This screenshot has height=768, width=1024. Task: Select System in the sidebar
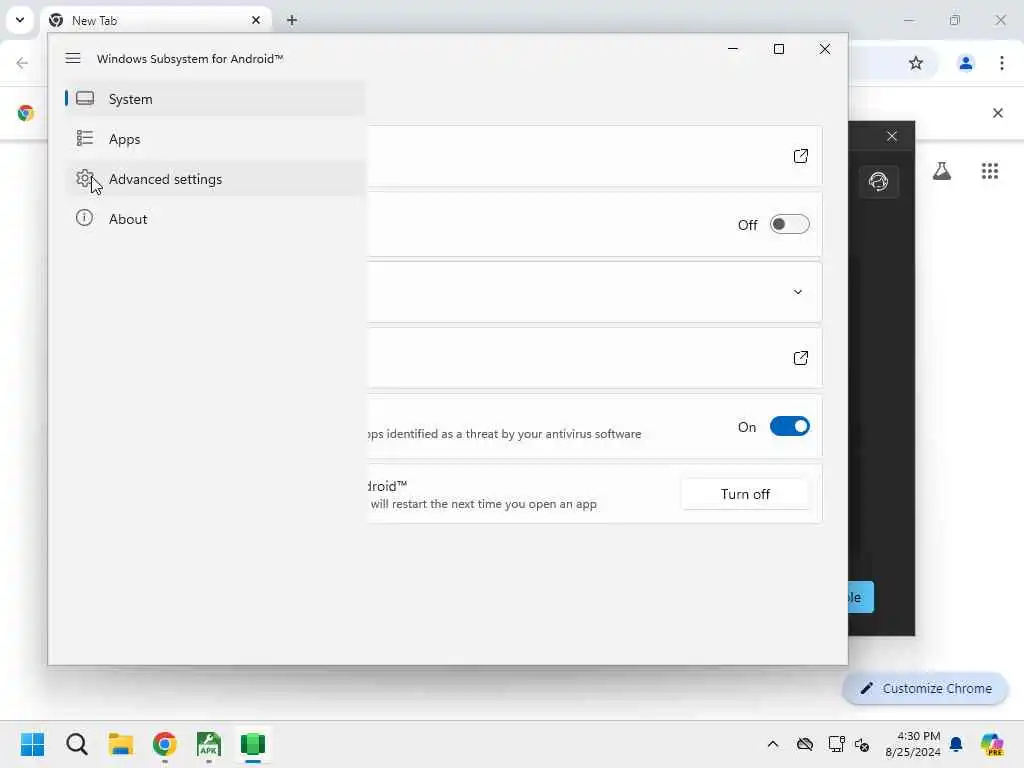coord(214,99)
